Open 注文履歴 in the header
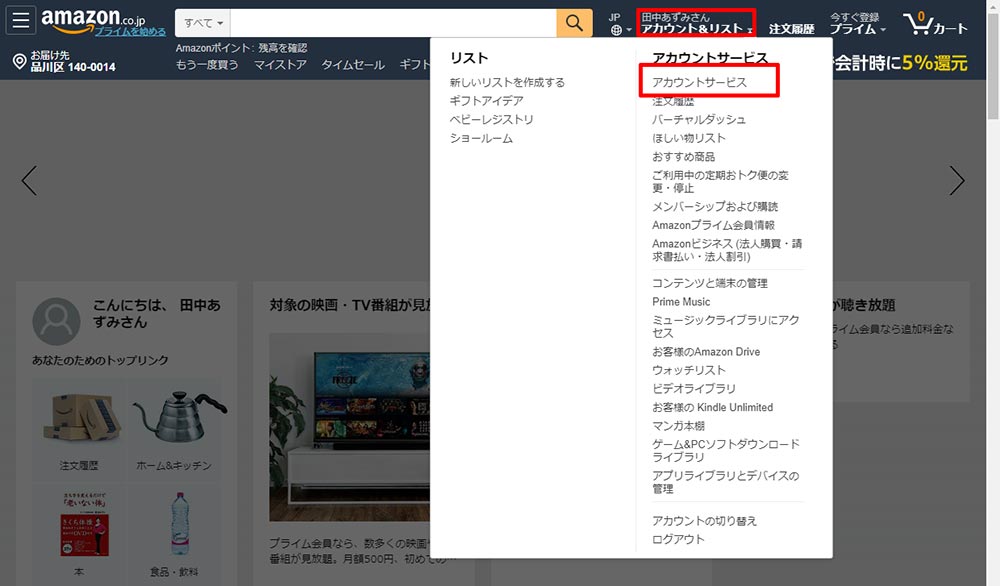The height and width of the screenshot is (586, 1000). pos(791,29)
